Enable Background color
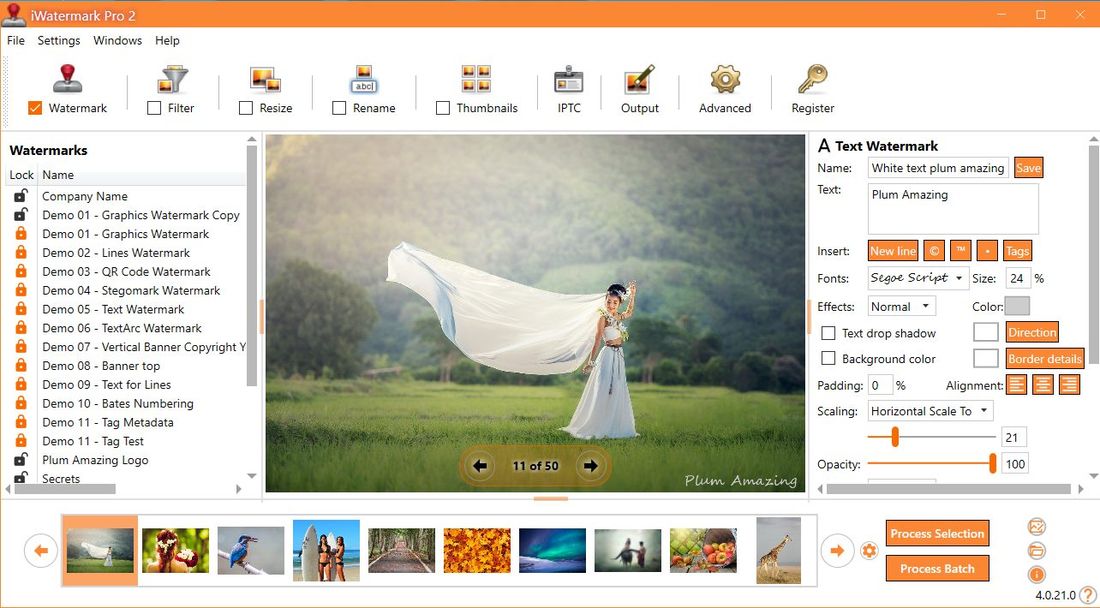The width and height of the screenshot is (1100, 608). point(828,358)
